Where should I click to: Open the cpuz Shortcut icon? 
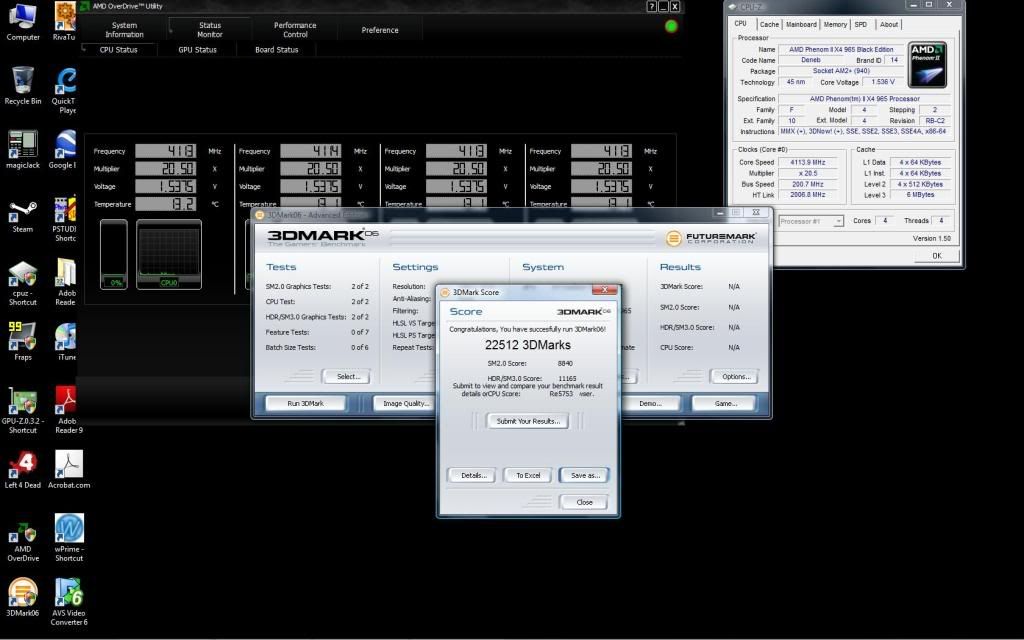(23, 283)
